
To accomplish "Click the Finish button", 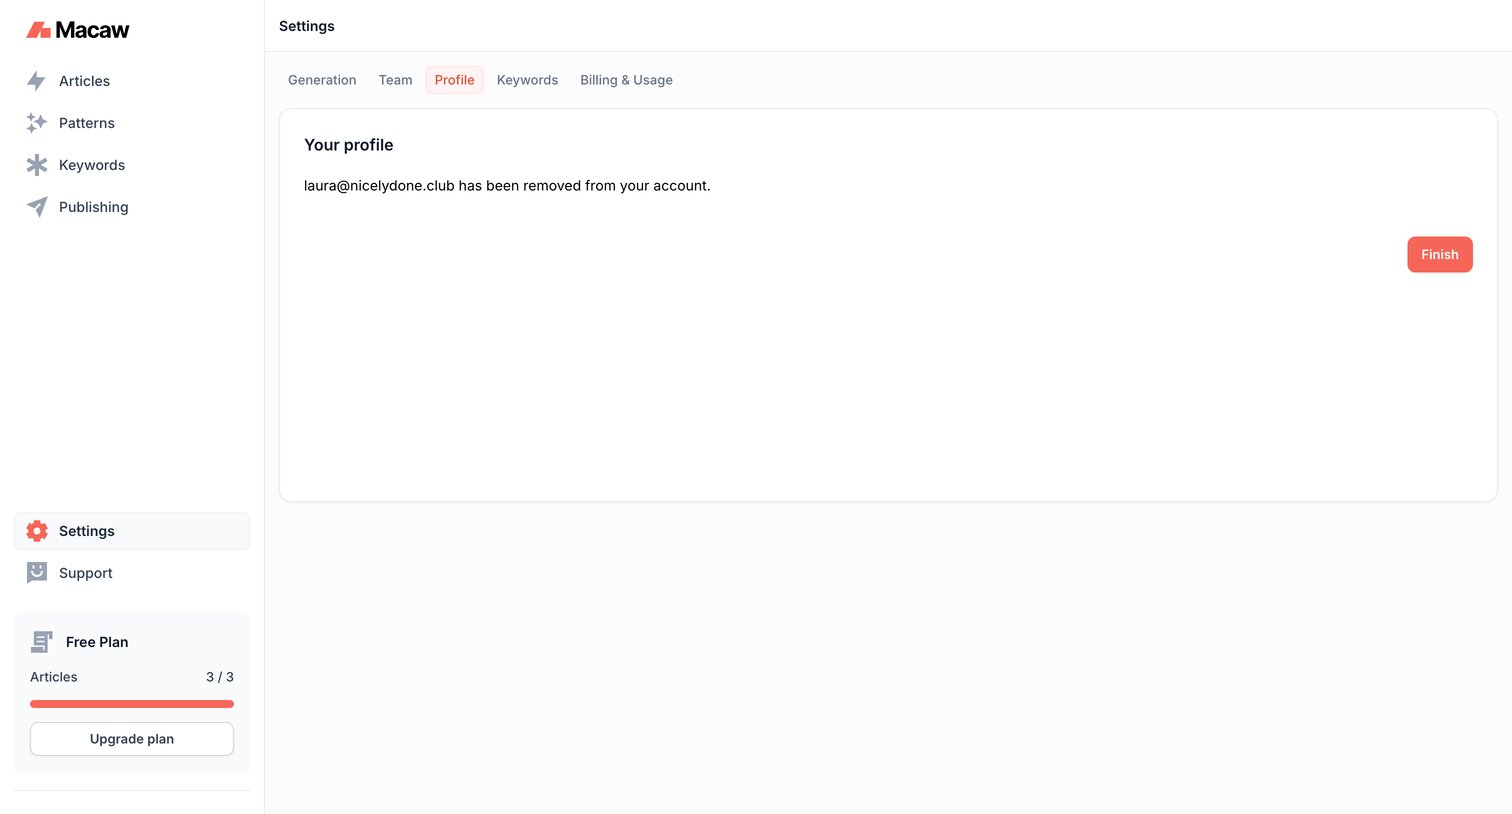I will point(1440,254).
